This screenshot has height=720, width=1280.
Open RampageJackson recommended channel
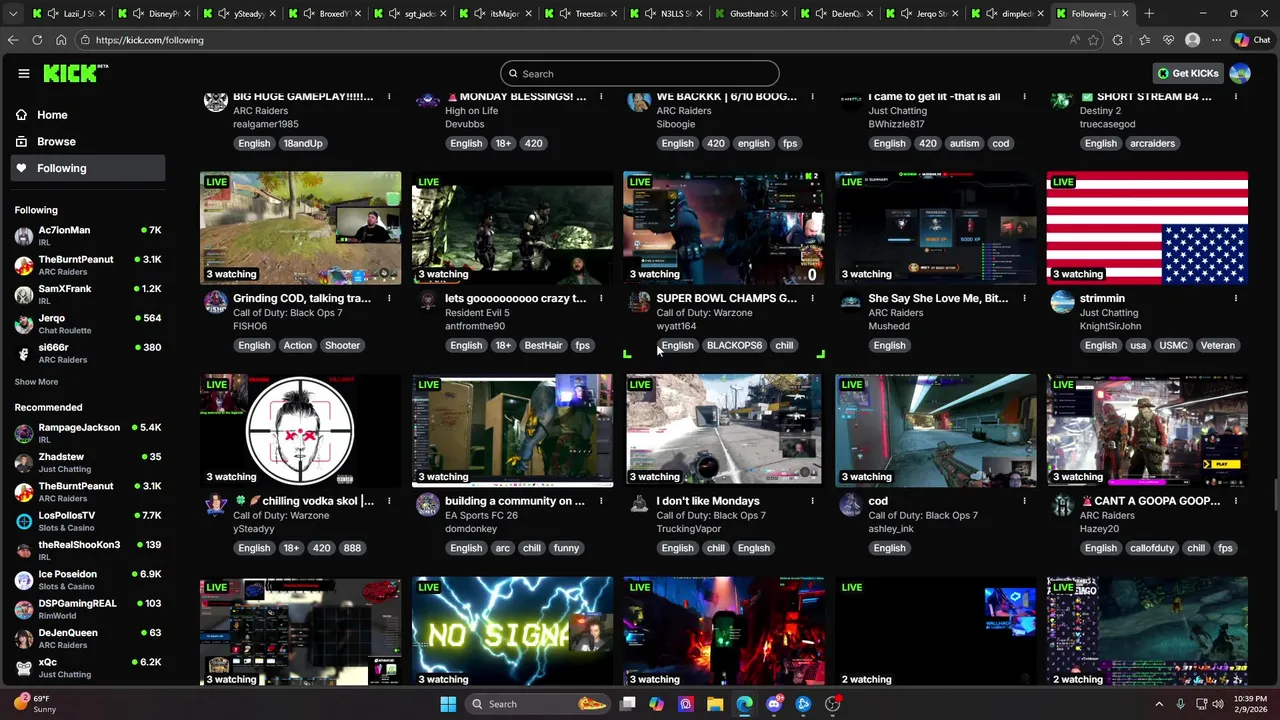tap(88, 433)
